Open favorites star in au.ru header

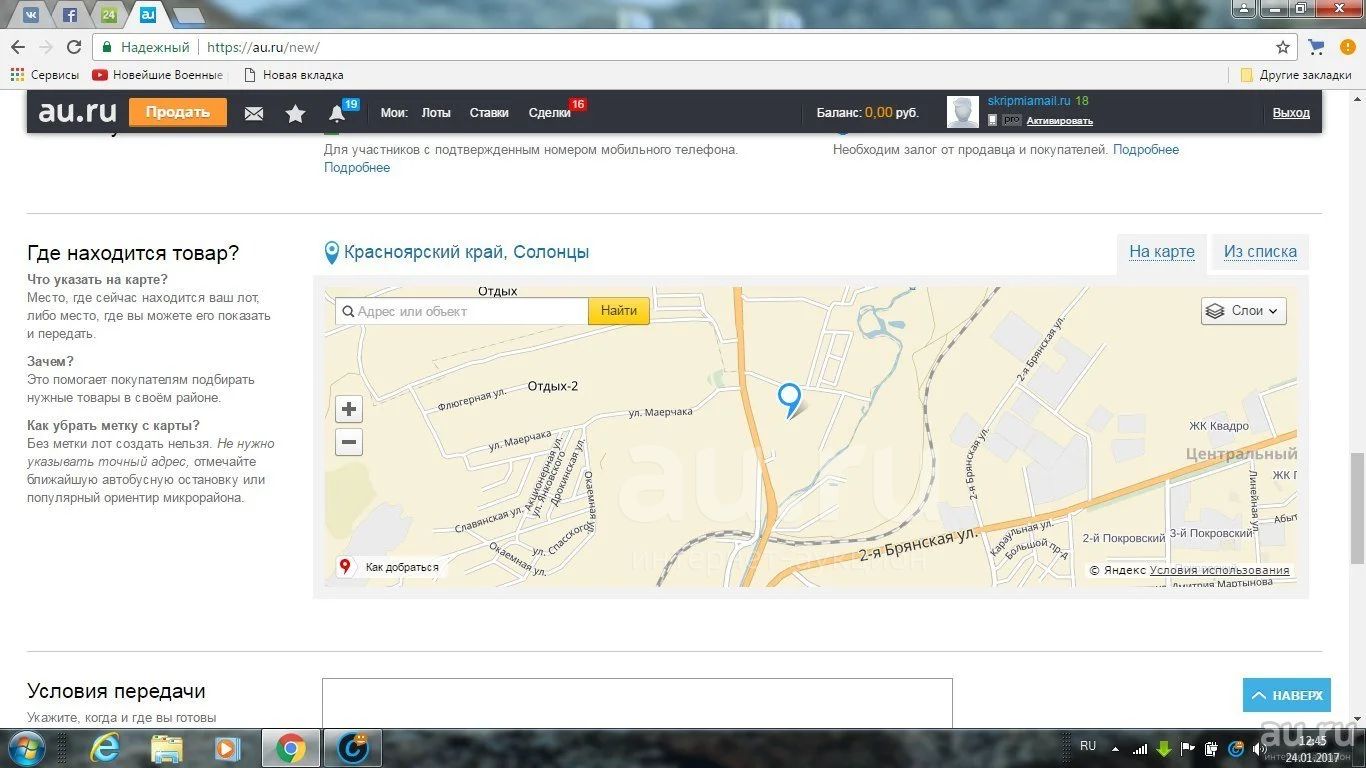coord(295,113)
